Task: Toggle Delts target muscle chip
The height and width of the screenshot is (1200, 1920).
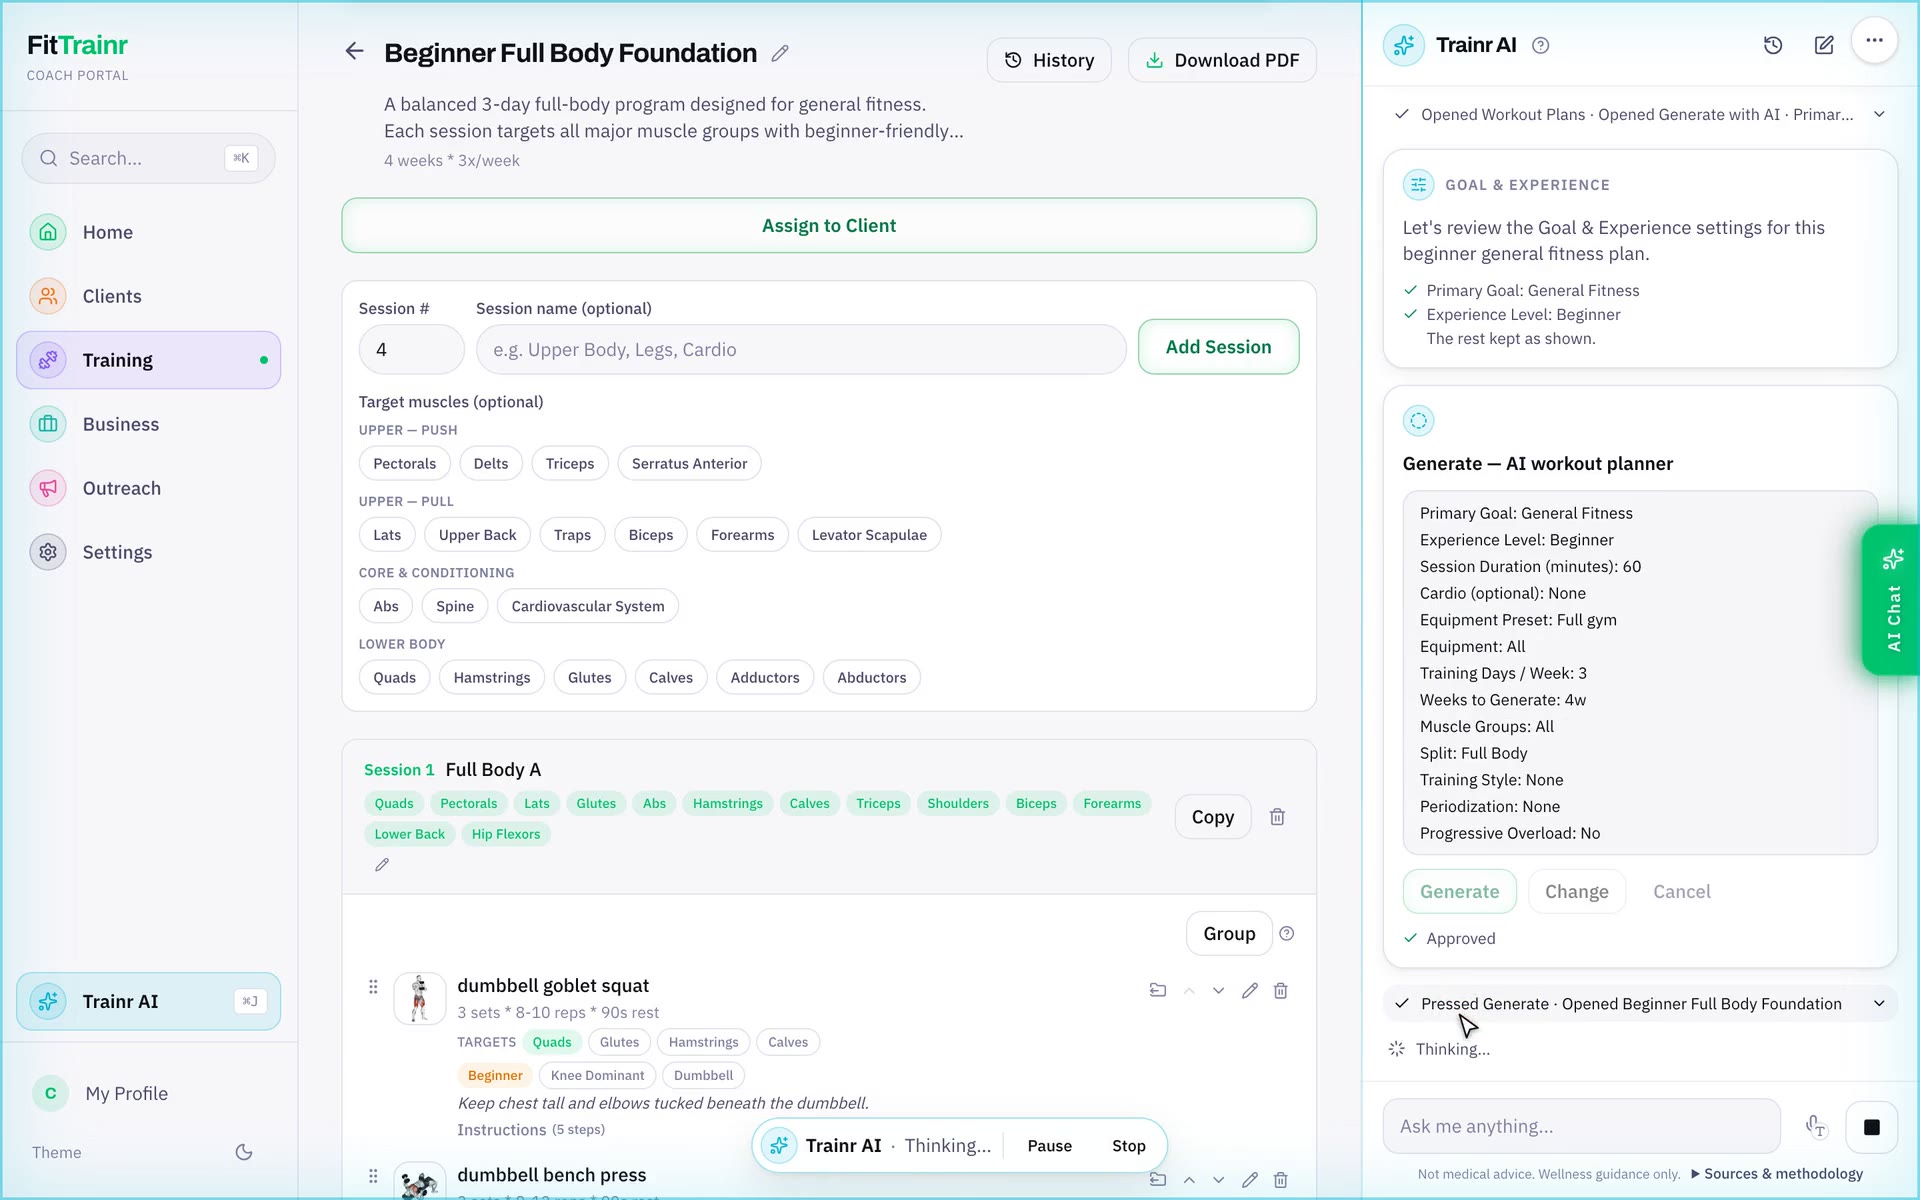Action: click(x=491, y=464)
